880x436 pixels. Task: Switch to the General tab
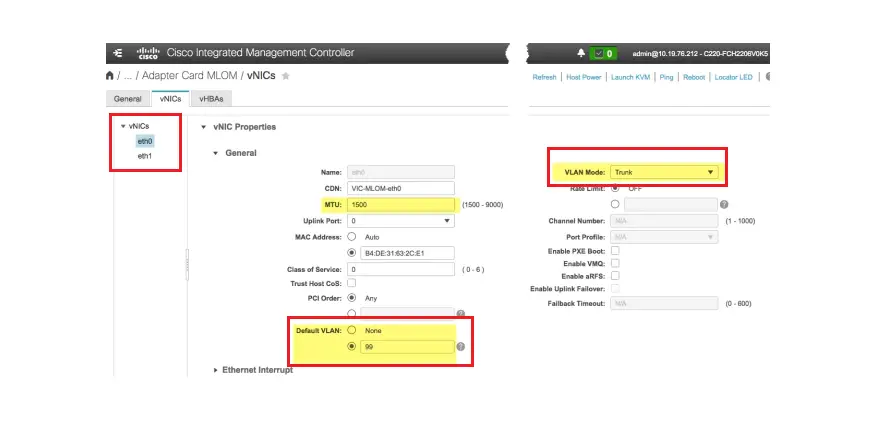(x=127, y=99)
